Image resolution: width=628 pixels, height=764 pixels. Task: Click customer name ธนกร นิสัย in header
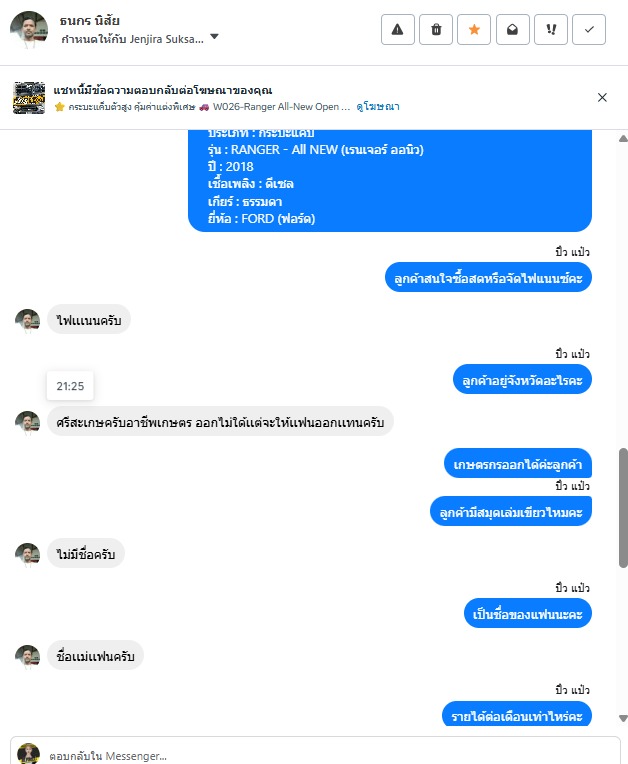[90, 21]
